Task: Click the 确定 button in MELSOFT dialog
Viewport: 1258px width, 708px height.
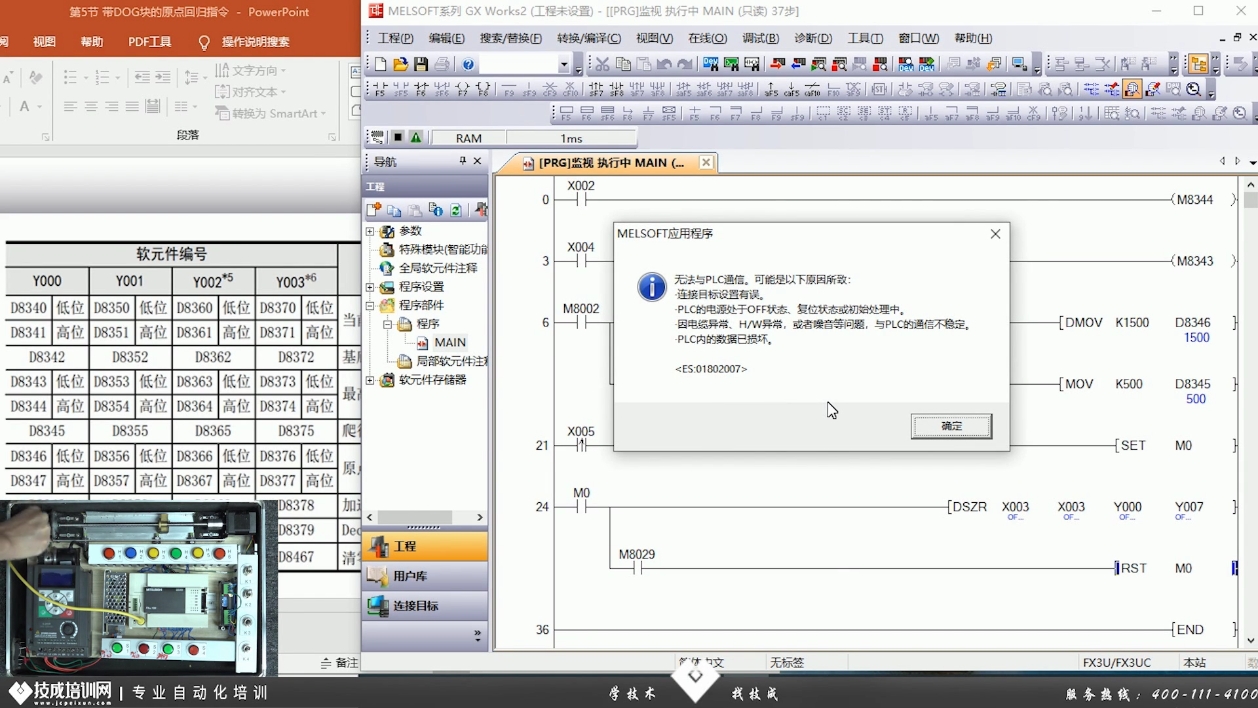Action: tap(951, 426)
